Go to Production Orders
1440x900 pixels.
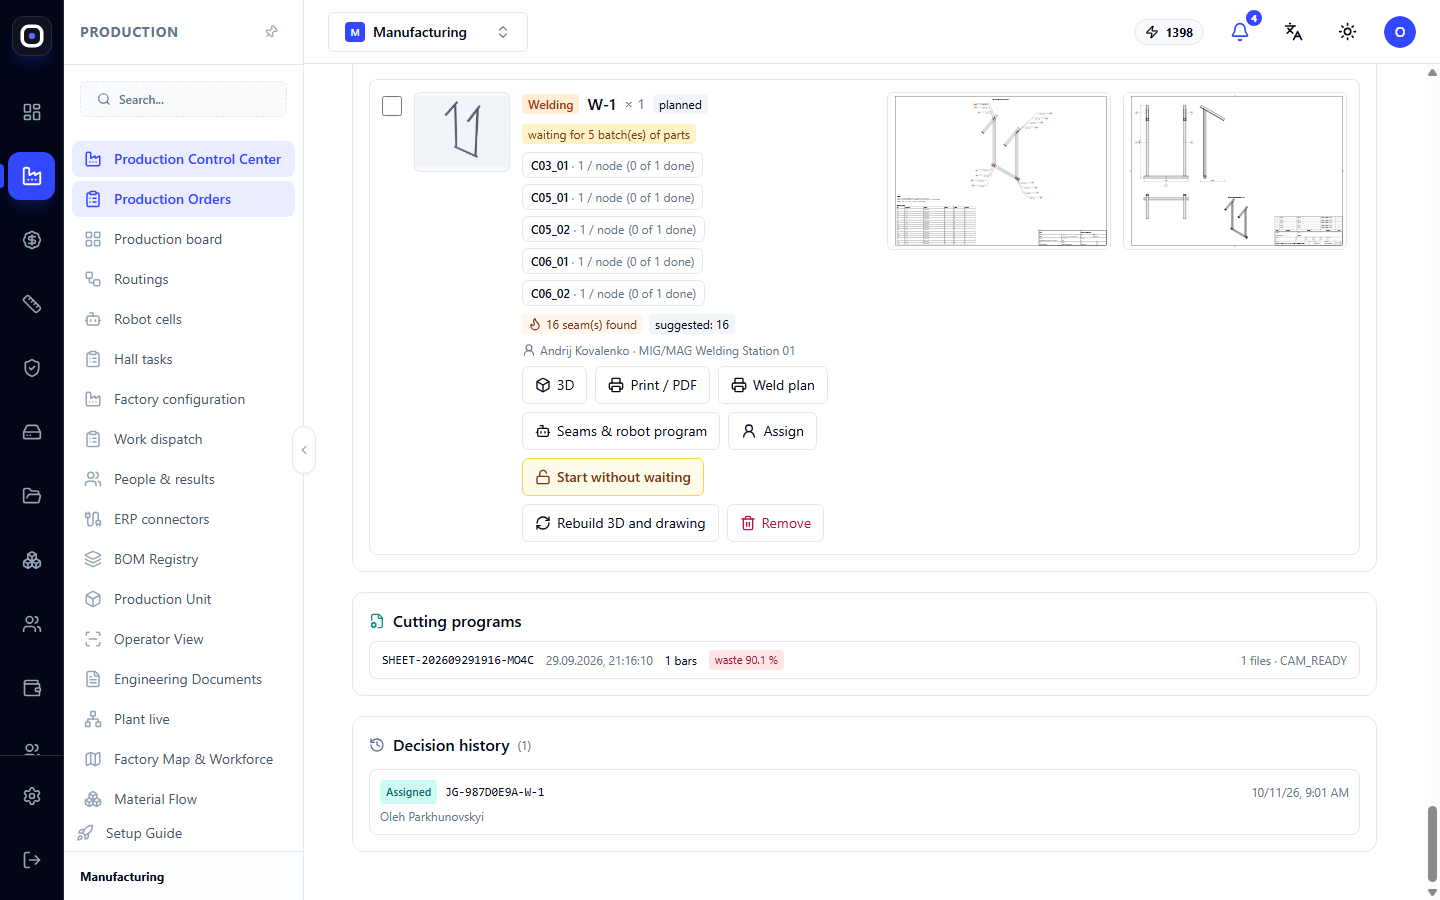point(183,199)
